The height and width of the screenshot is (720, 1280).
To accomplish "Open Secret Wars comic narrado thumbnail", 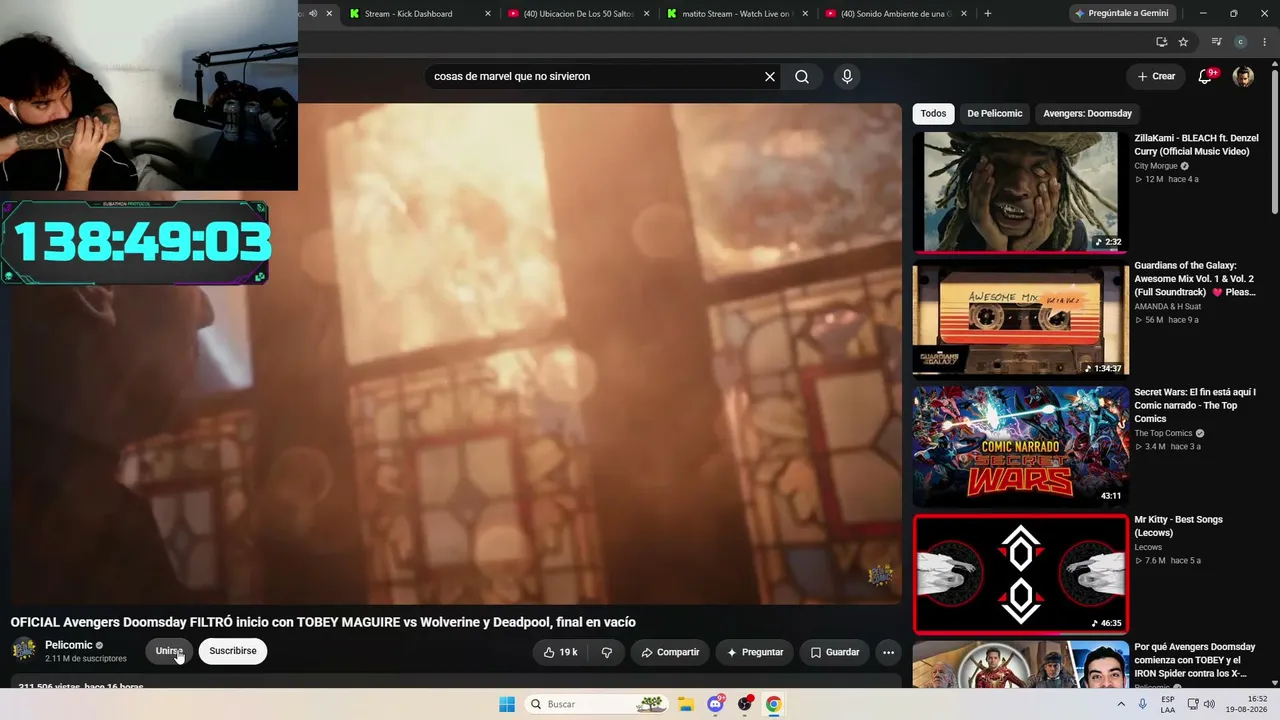I will coord(1021,446).
